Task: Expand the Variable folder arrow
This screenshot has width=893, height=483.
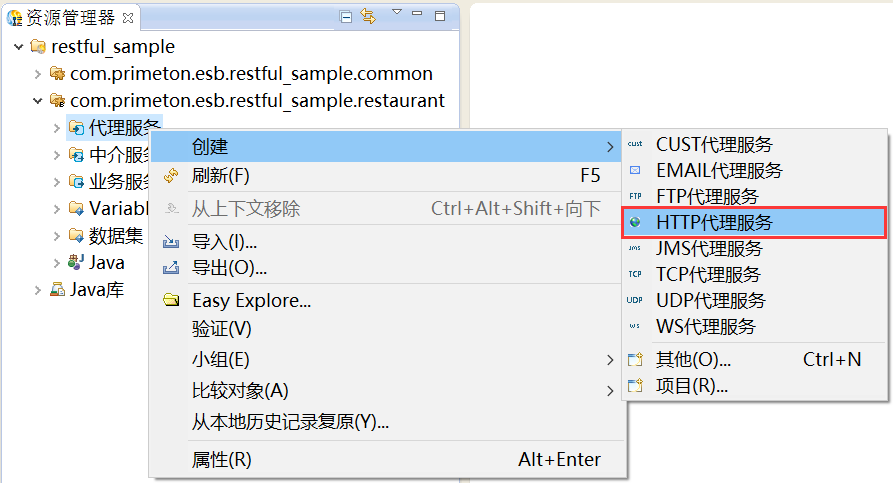Action: 56,209
